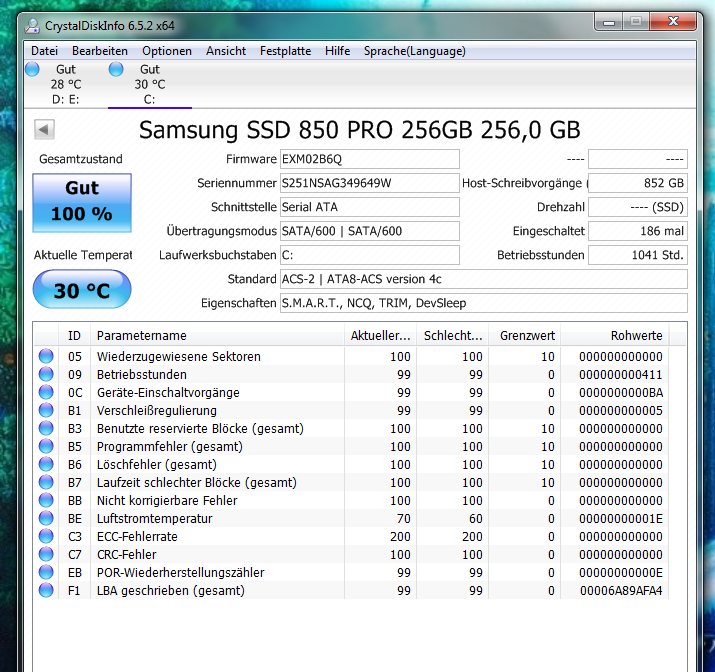Screen dimensions: 715x672
Task: Click raw value 00000000001E
Action: point(621,519)
